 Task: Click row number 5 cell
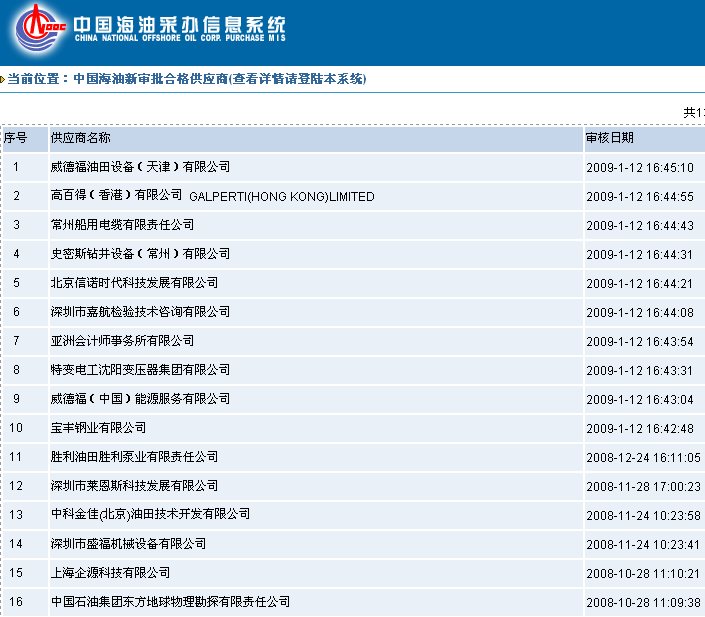pyautogui.click(x=26, y=283)
